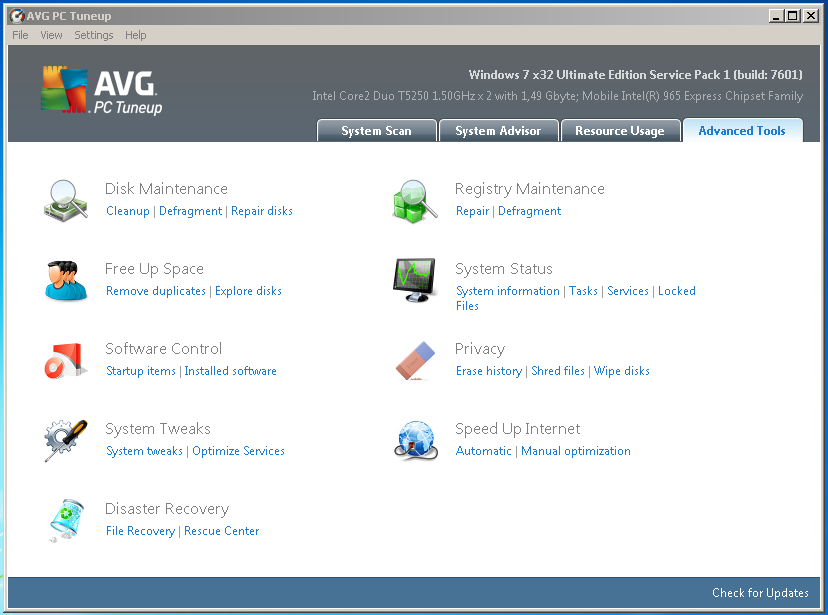The image size is (828, 615).
Task: Open Defragment under Registry Maintenance
Action: tap(530, 211)
